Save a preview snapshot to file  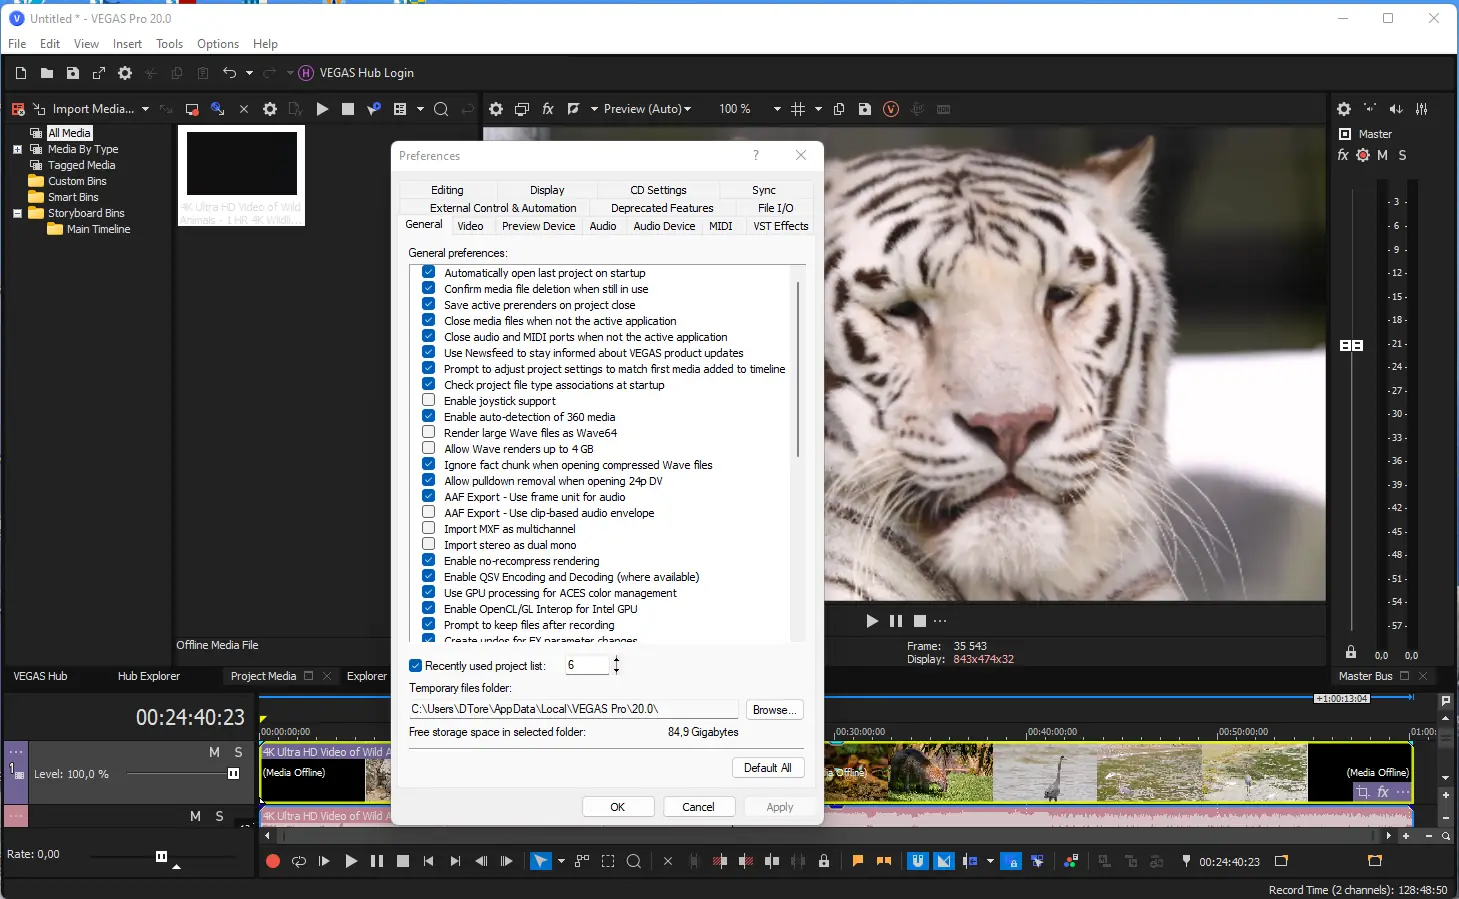pyautogui.click(x=865, y=109)
